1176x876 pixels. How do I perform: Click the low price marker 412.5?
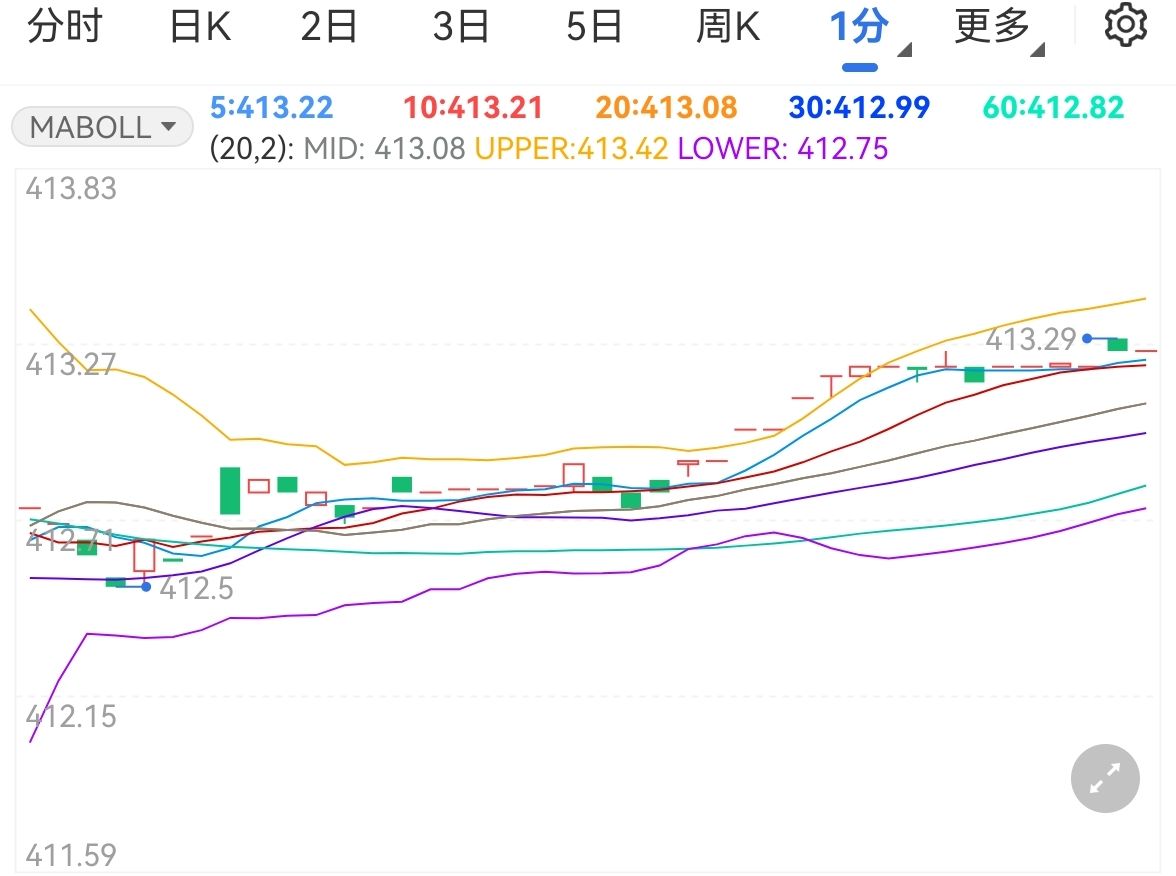click(x=196, y=589)
